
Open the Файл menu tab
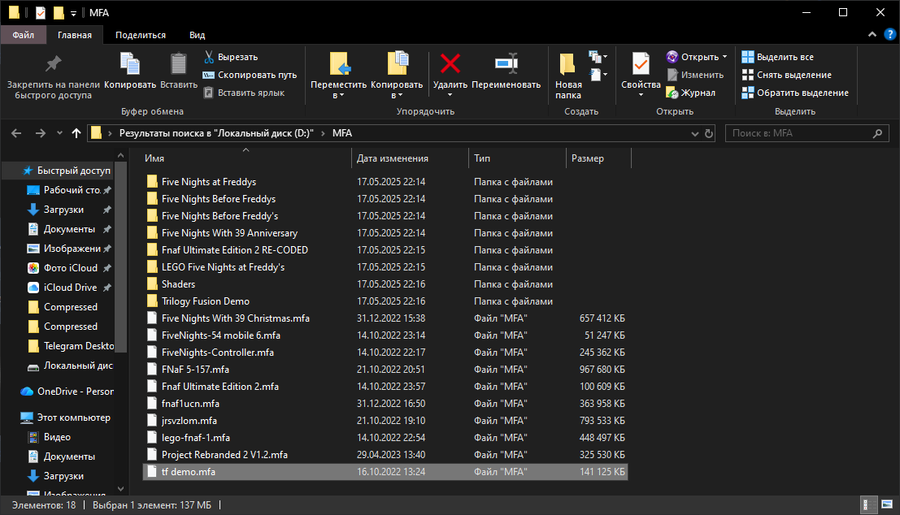click(23, 35)
